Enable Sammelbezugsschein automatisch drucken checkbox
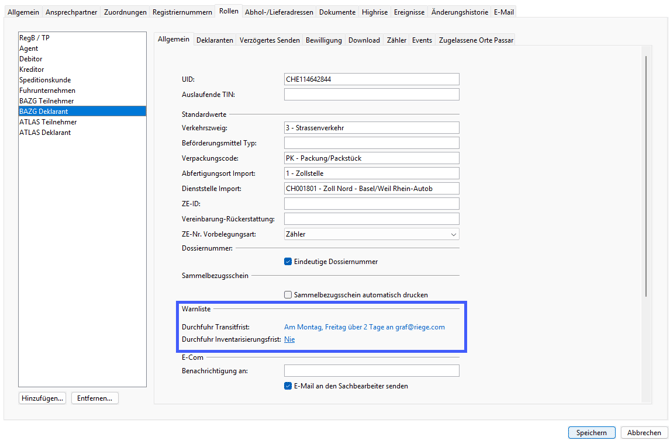This screenshot has width=670, height=441. [288, 295]
